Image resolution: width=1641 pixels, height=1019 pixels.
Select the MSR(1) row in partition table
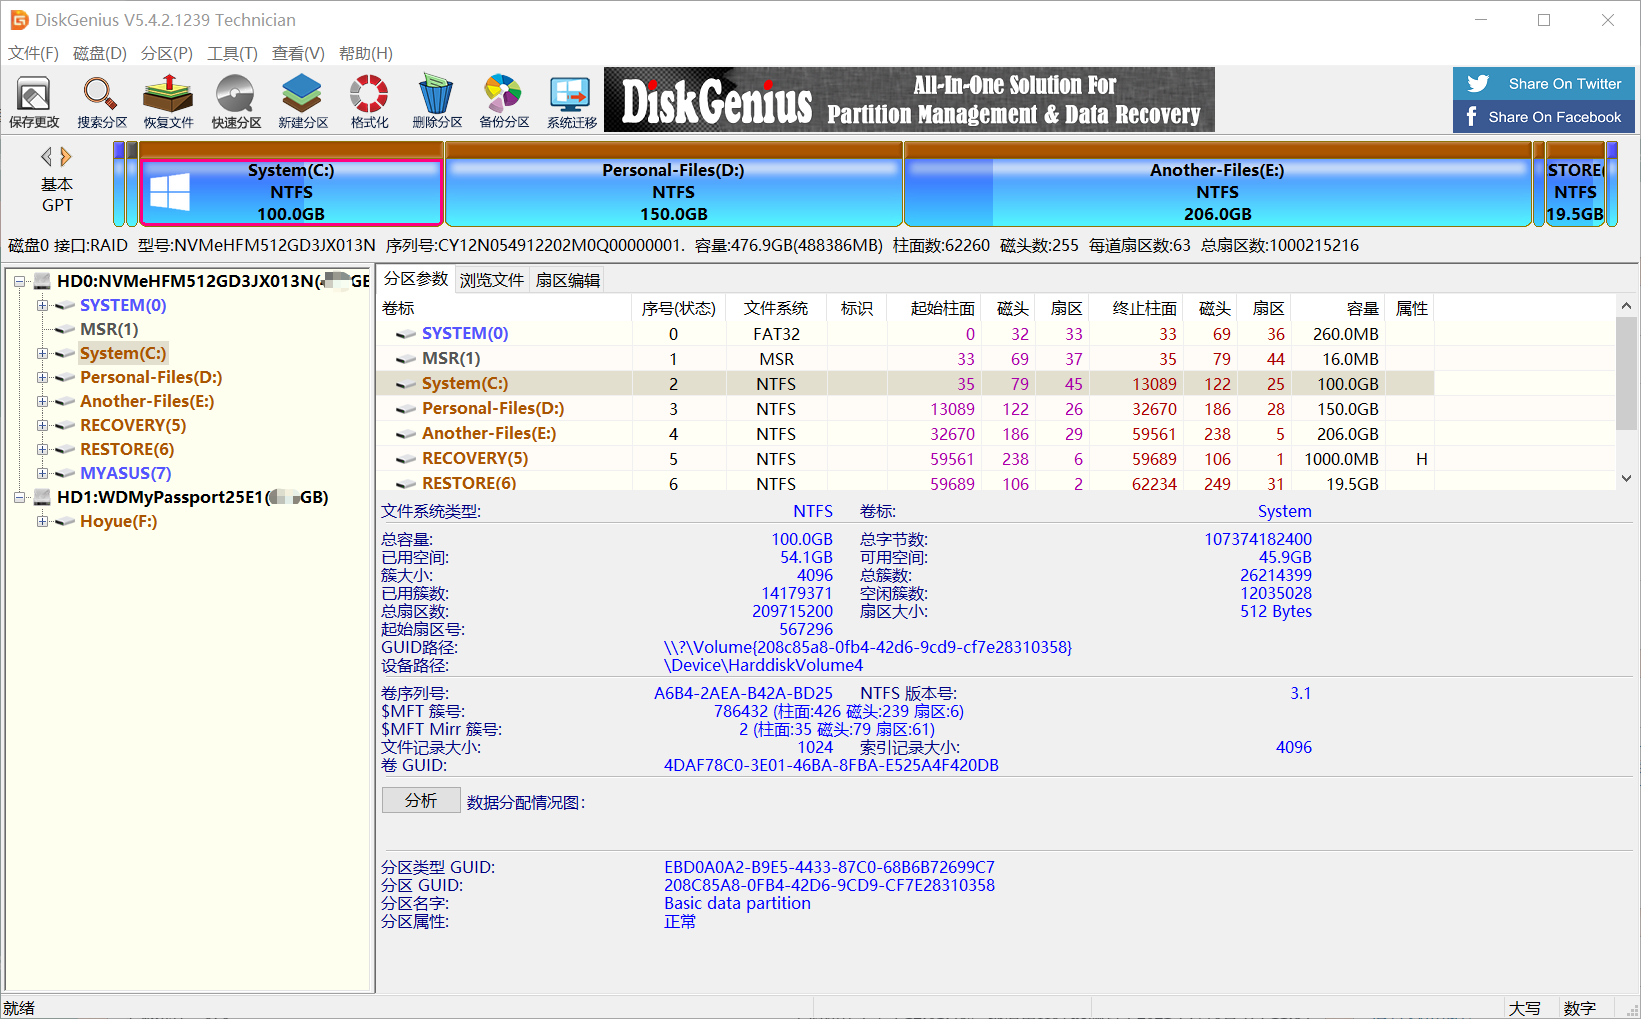point(905,358)
